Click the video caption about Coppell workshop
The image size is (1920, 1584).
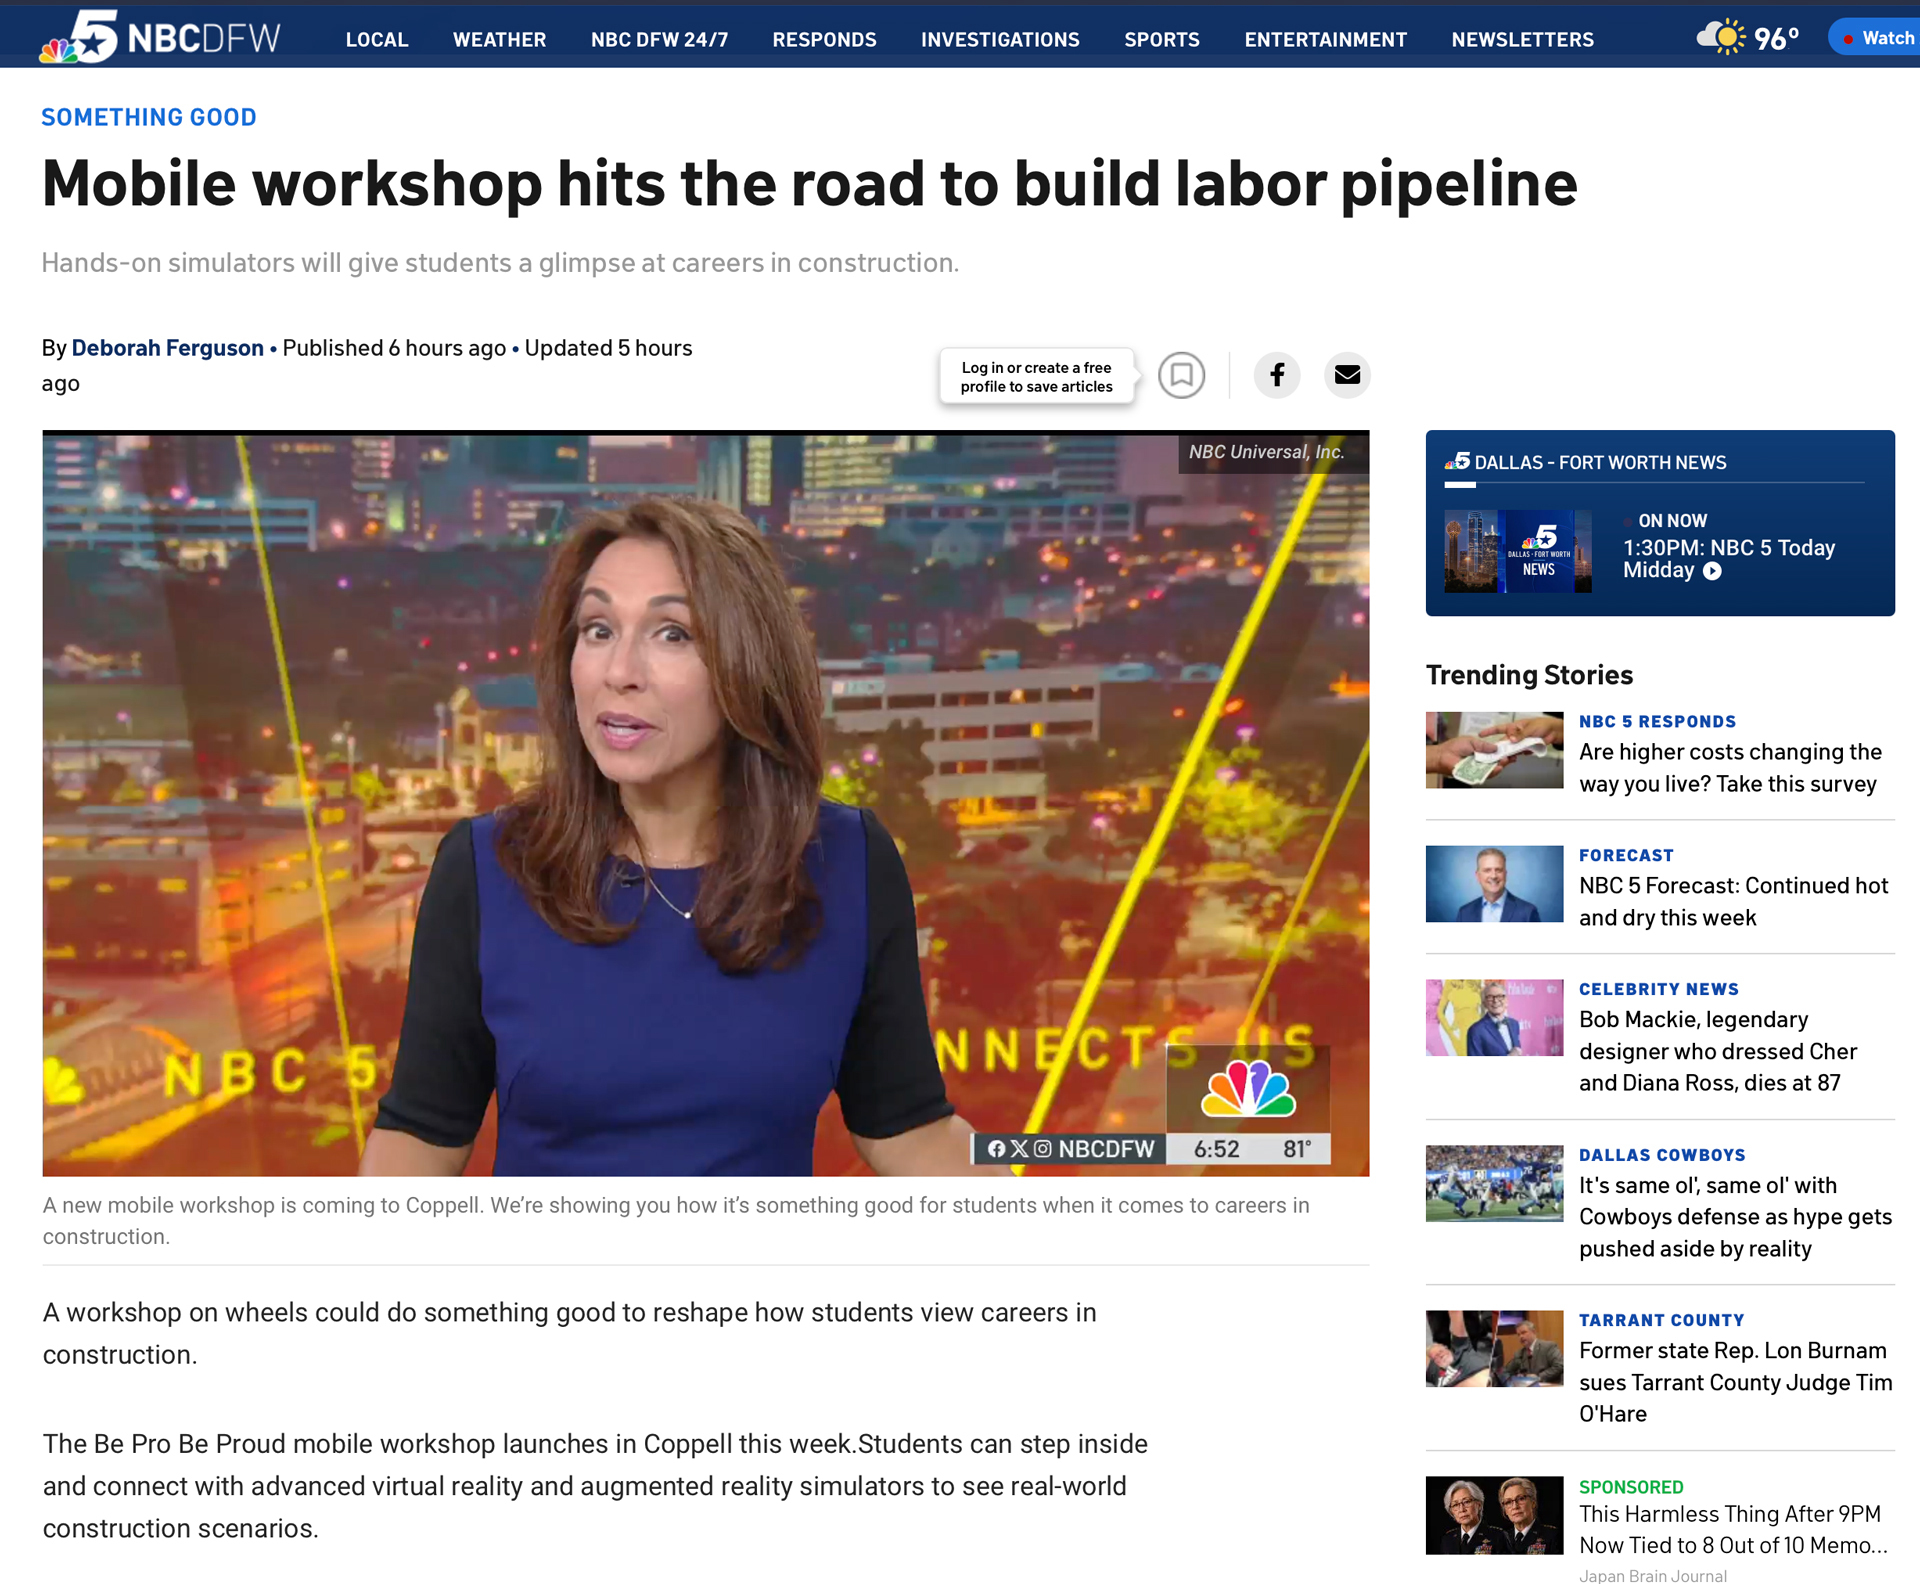(x=676, y=1221)
